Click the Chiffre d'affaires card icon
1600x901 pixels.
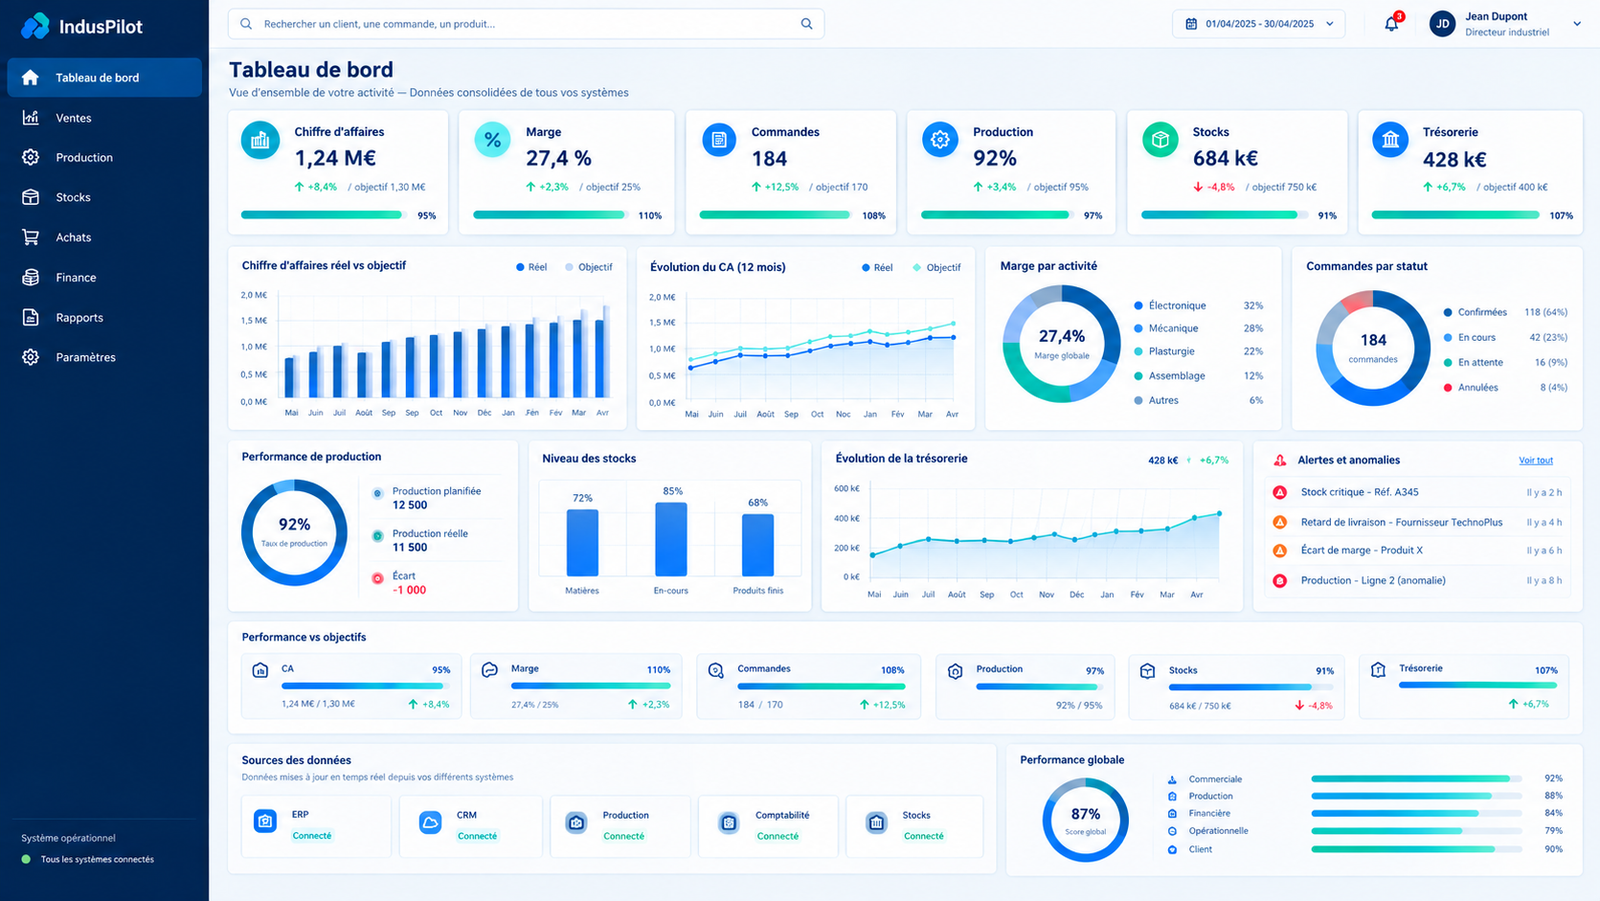tap(260, 140)
